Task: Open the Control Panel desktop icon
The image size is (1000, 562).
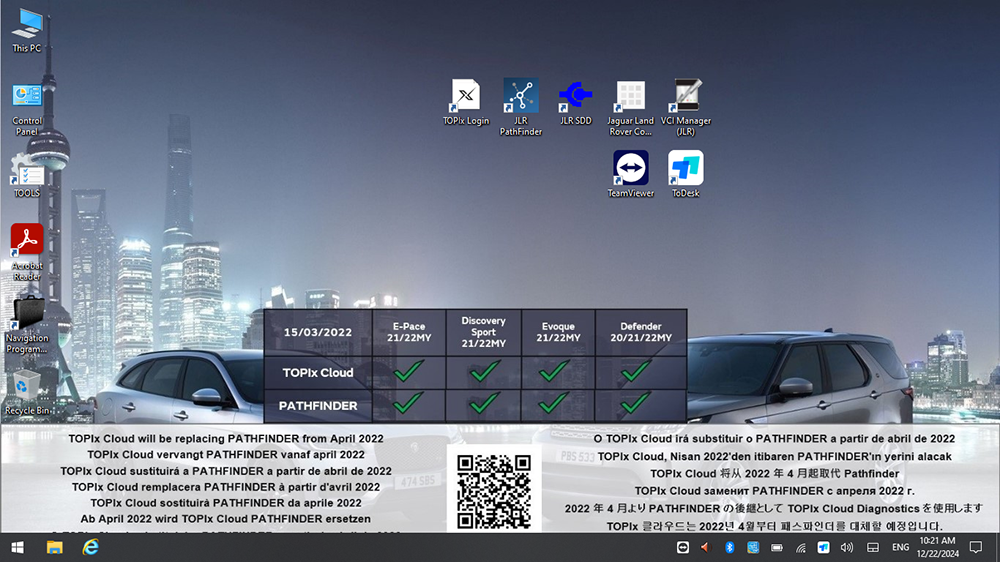Action: (27, 108)
